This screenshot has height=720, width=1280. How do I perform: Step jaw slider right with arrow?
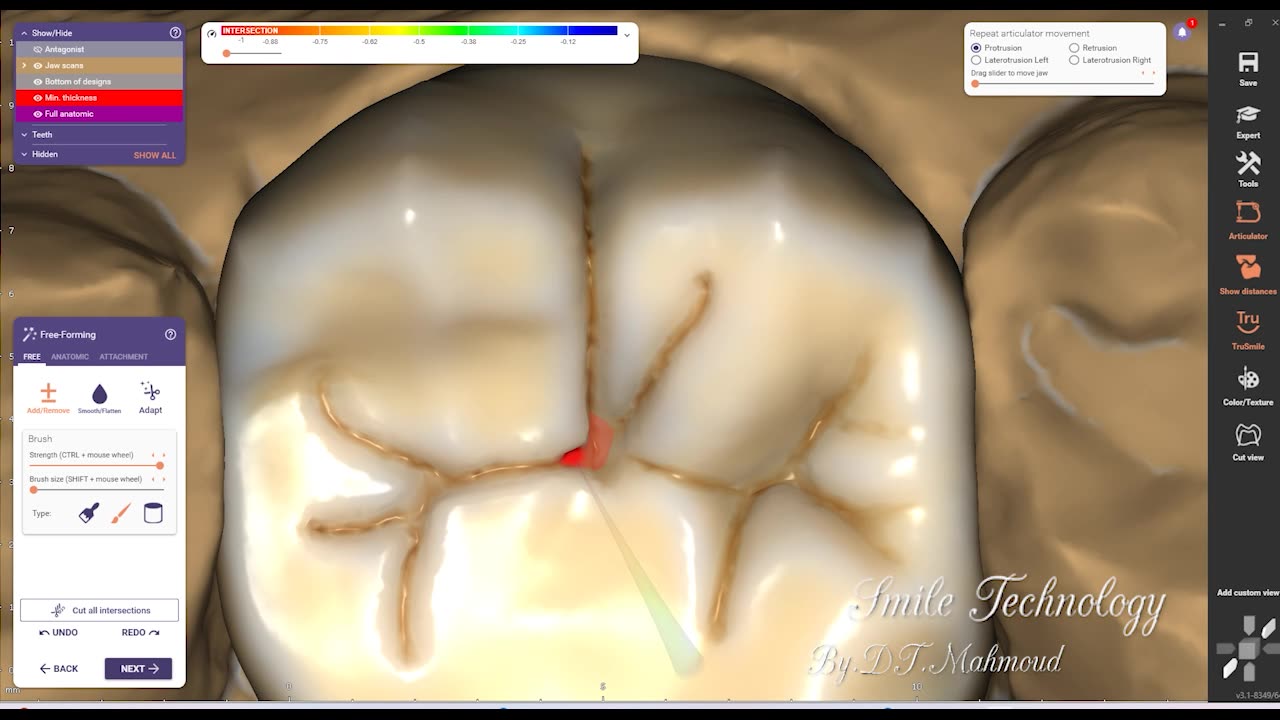tap(1153, 73)
